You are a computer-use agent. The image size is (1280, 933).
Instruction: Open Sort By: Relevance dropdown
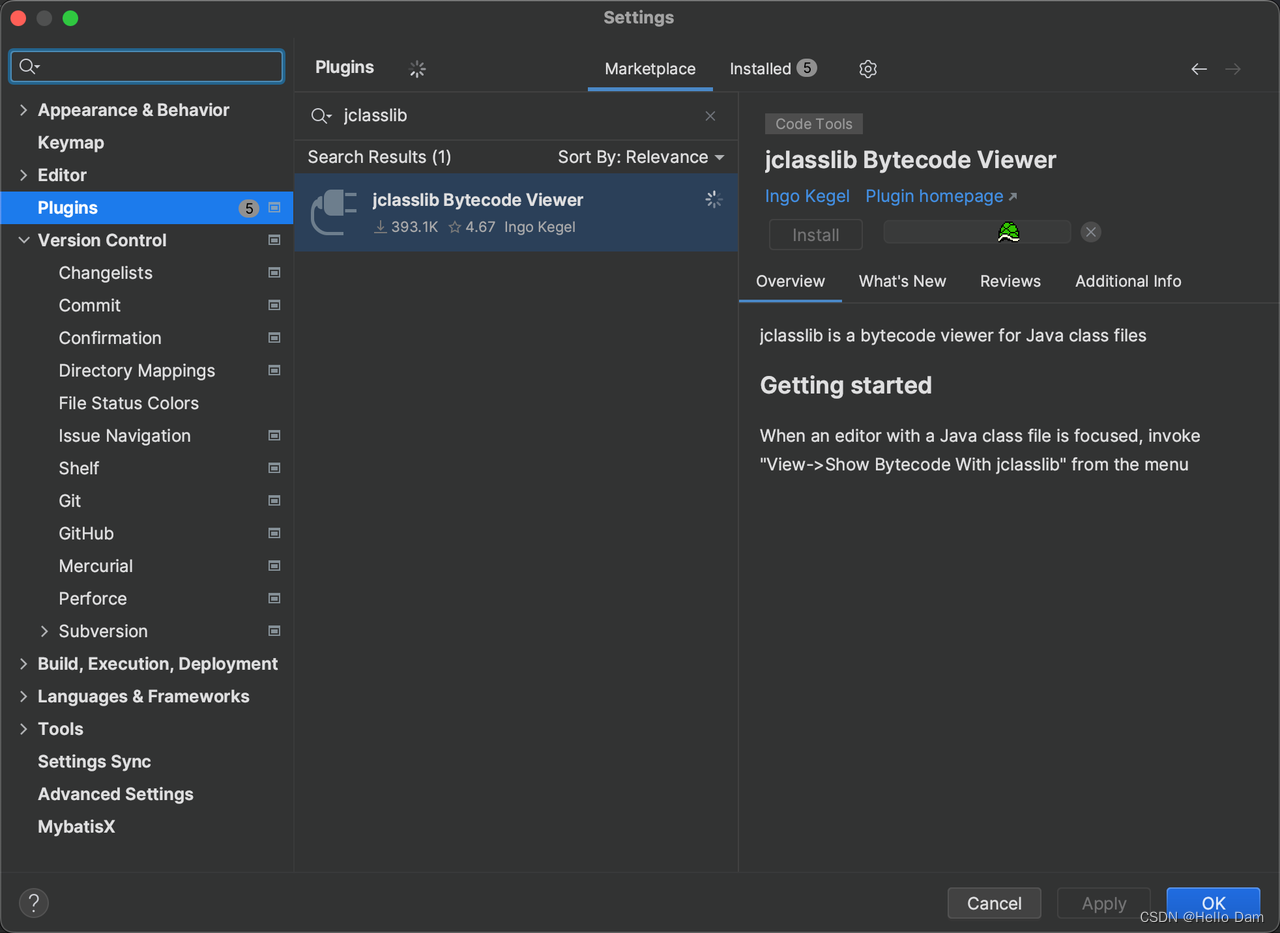click(641, 157)
